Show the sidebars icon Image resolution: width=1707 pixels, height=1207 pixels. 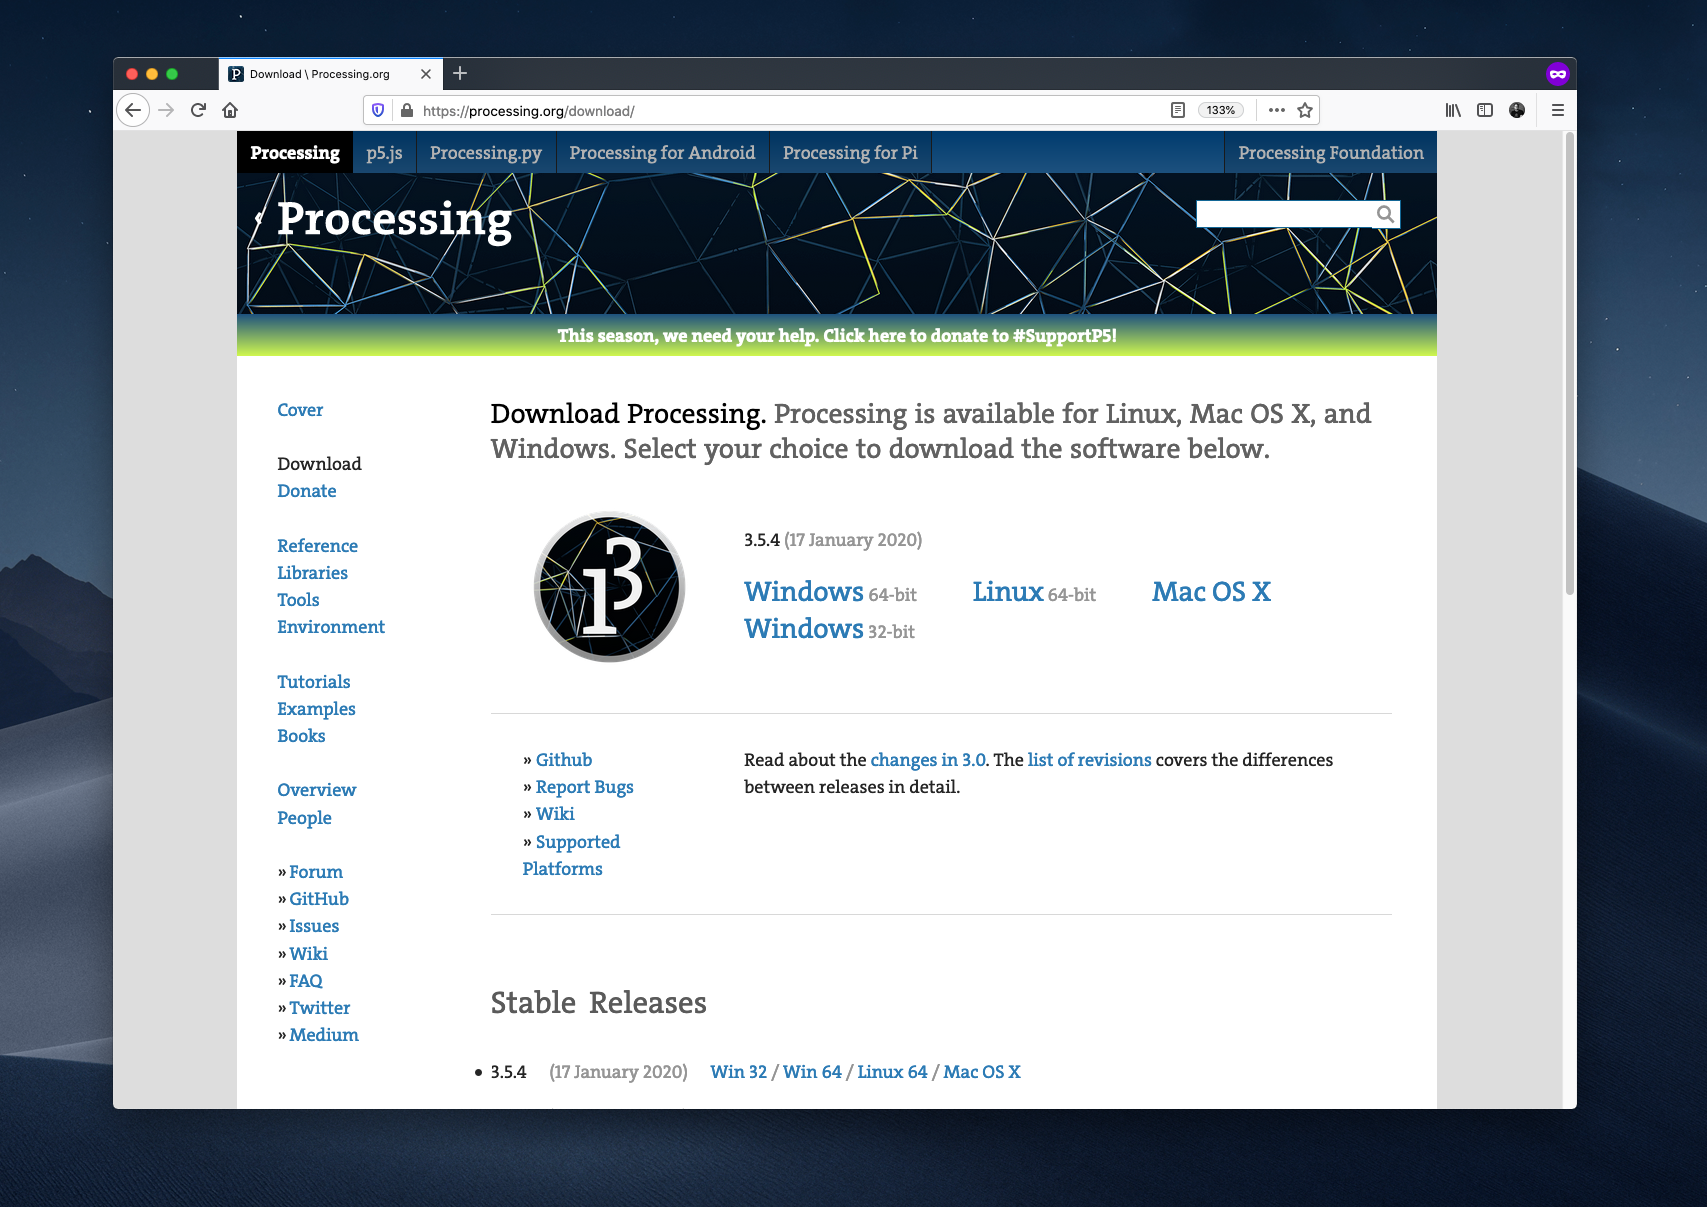[x=1485, y=110]
